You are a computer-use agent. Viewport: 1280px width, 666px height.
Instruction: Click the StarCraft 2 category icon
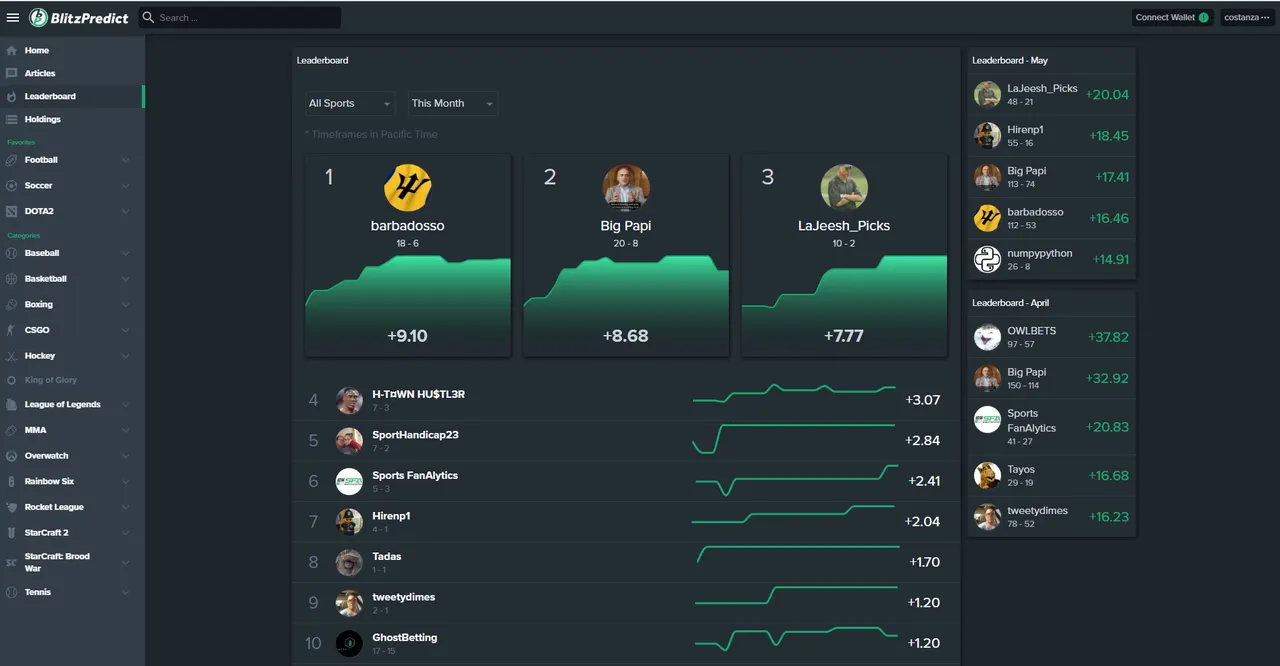coord(11,533)
